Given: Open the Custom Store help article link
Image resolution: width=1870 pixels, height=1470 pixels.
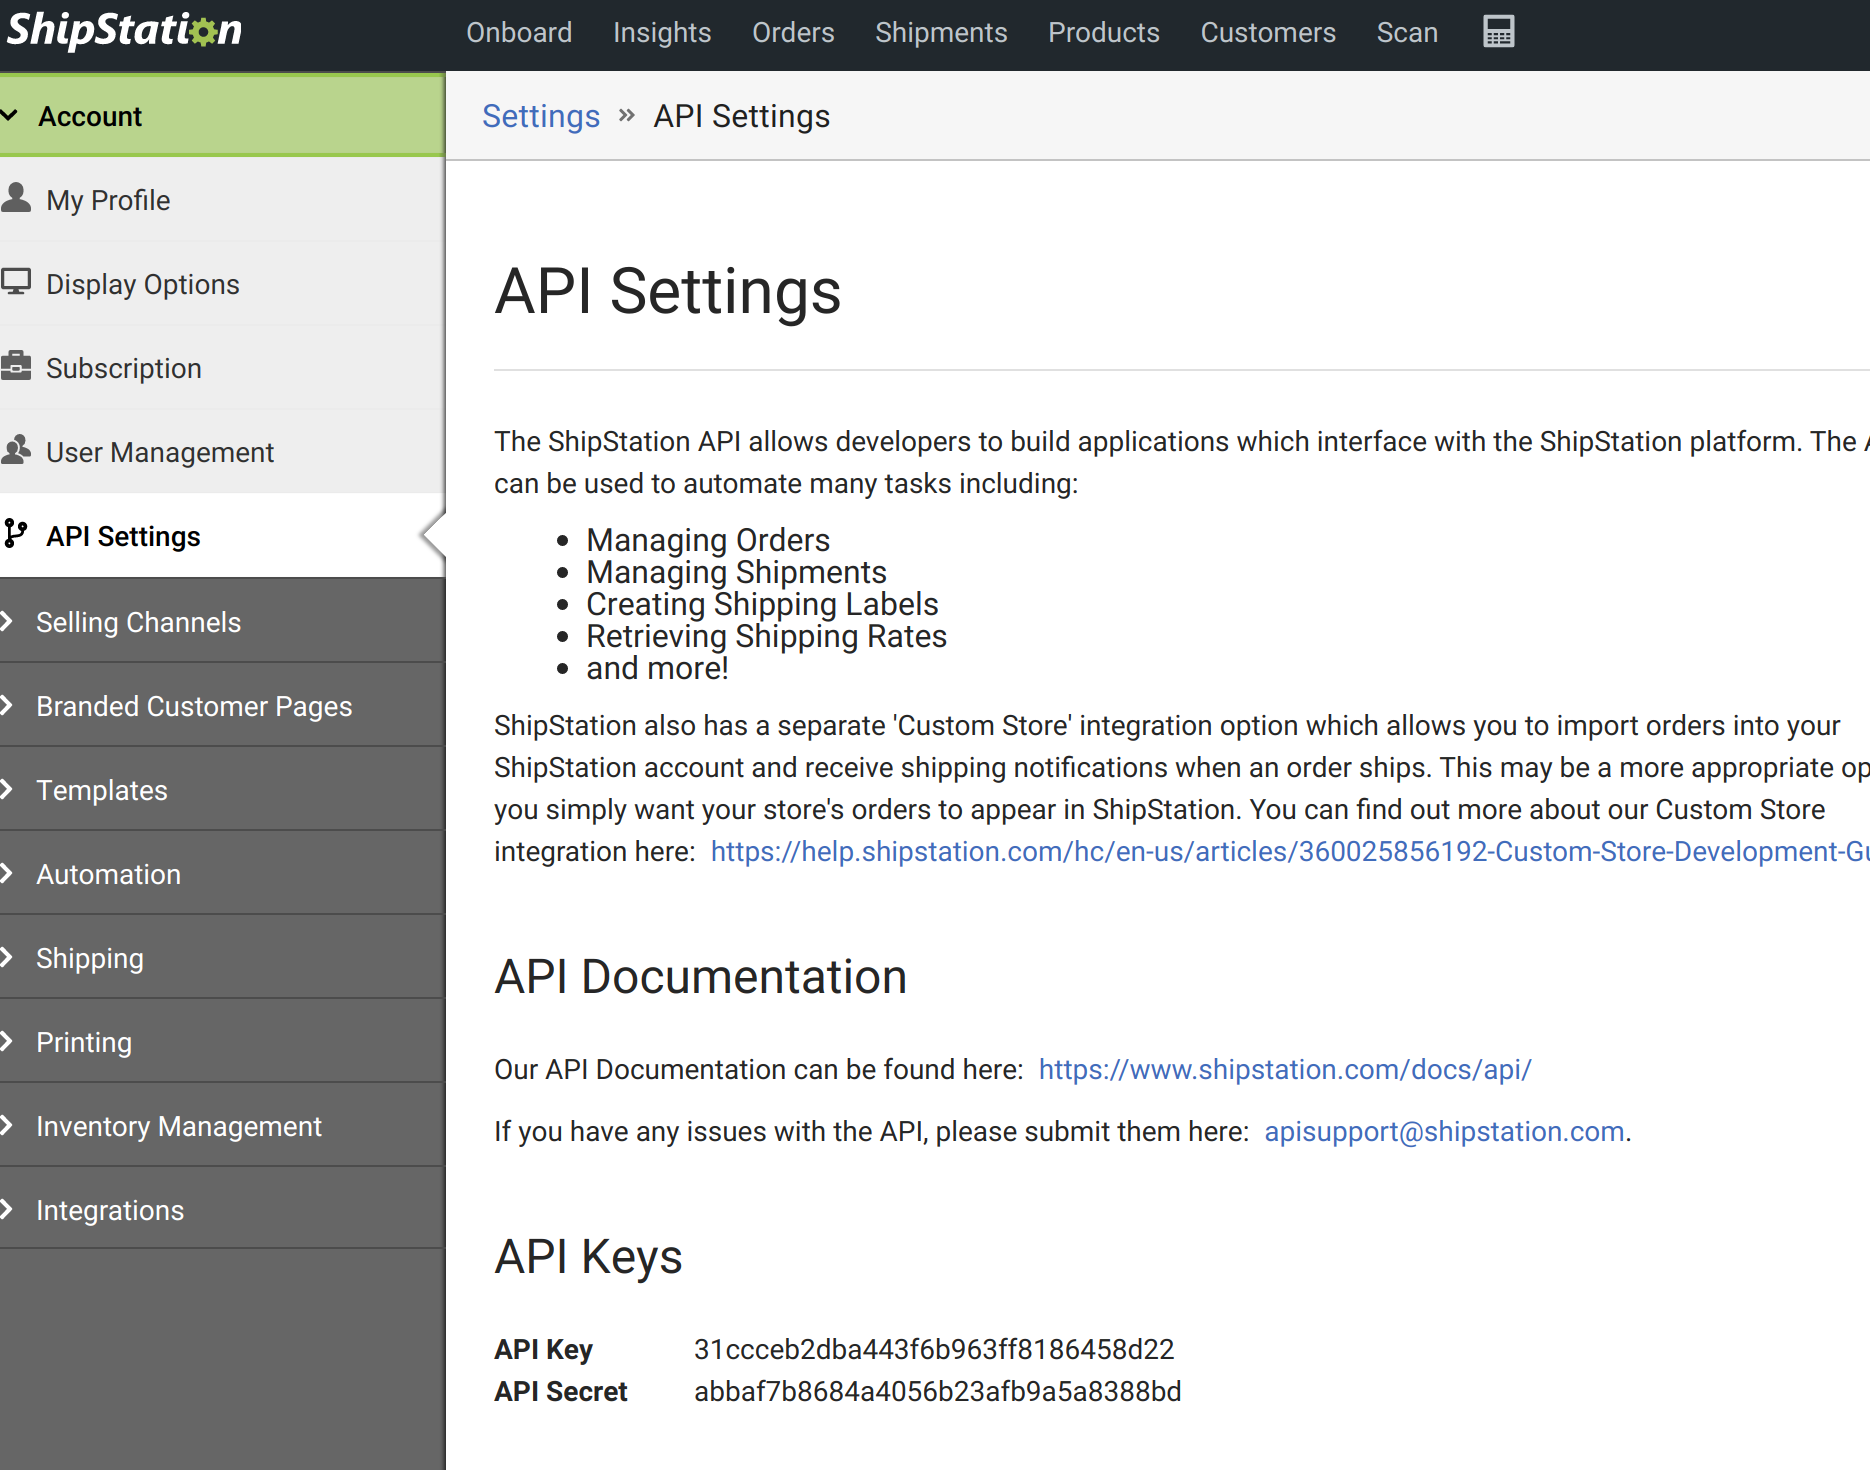Looking at the screenshot, I should [x=1290, y=851].
